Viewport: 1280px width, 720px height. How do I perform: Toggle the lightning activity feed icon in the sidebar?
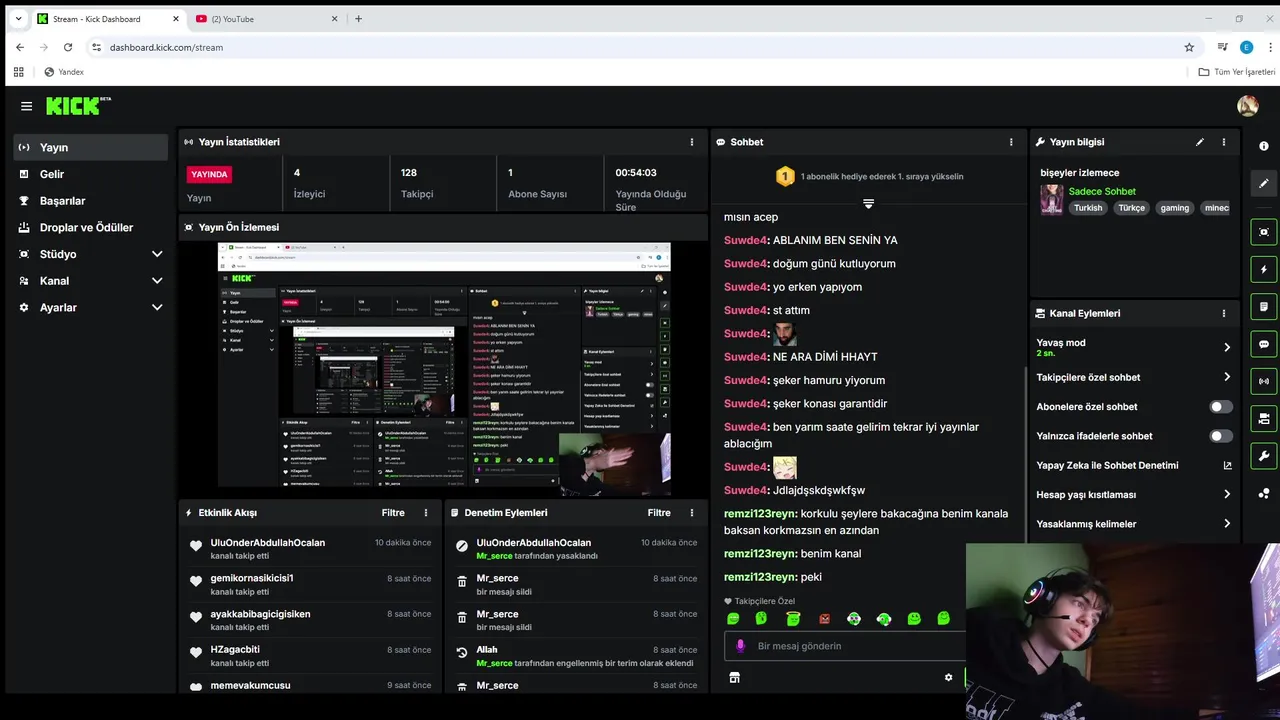tap(1264, 270)
